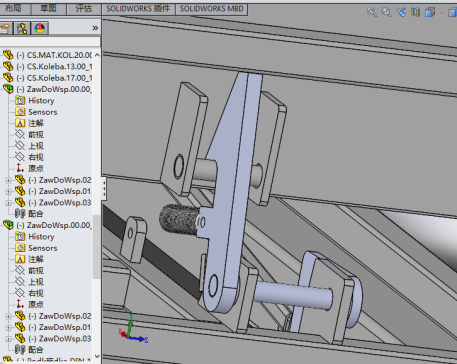
Task: Select History under upper ZawDoWsp.00.00 assembly
Action: [x=35, y=100]
